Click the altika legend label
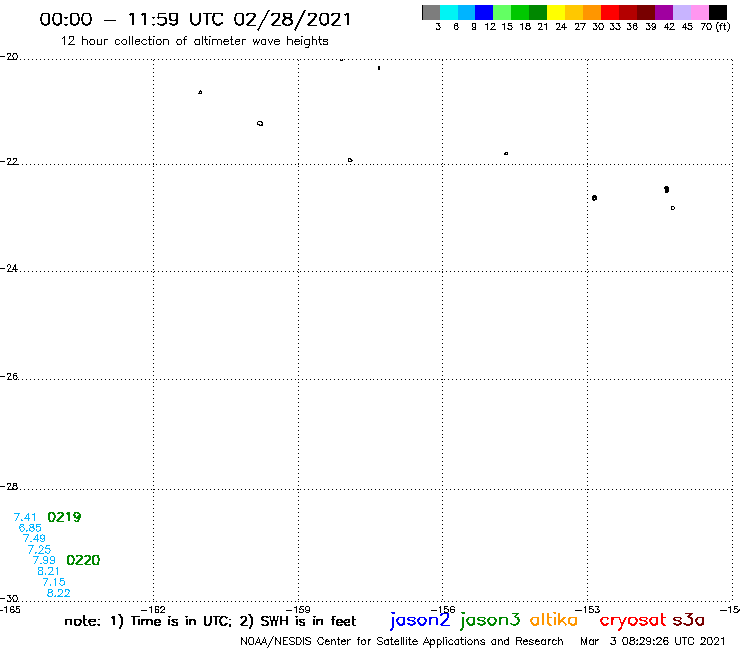This screenshot has width=740, height=650. pyautogui.click(x=554, y=620)
